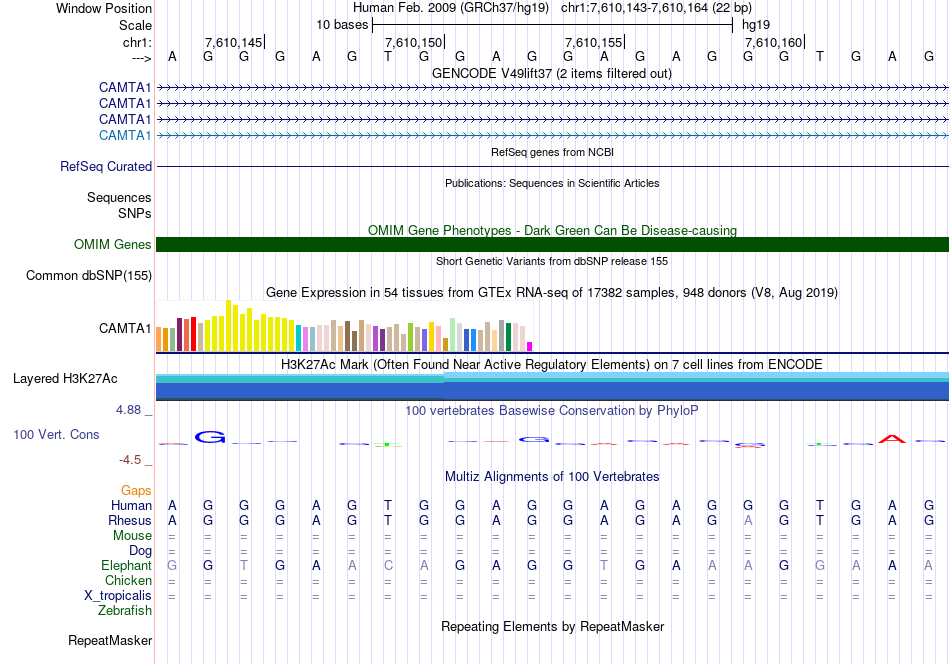Click the tallest yellow GTEx expression bar

[x=229, y=325]
